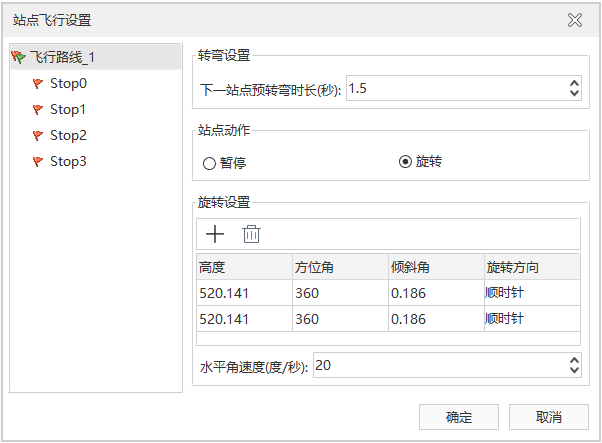Image resolution: width=602 pixels, height=443 pixels.
Task: Increase 水平角速度 with the up arrow
Action: click(x=574, y=361)
